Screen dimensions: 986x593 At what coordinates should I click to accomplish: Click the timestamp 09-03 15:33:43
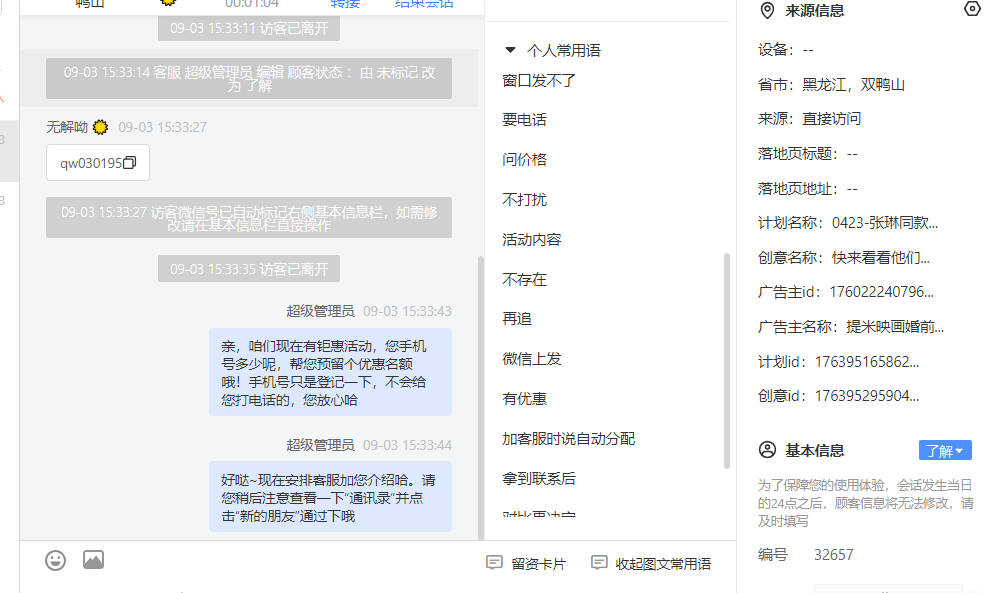tap(407, 311)
